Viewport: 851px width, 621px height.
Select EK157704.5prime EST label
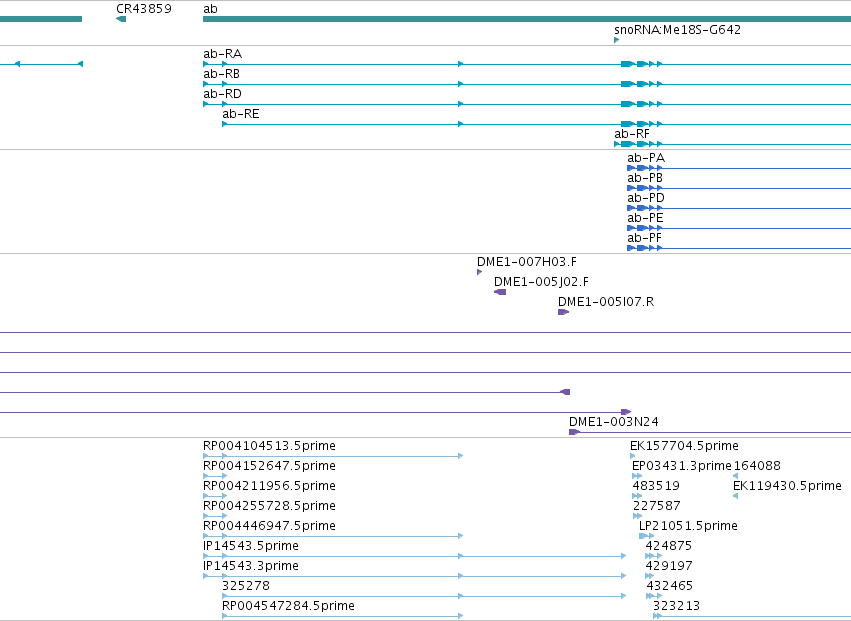(x=684, y=446)
